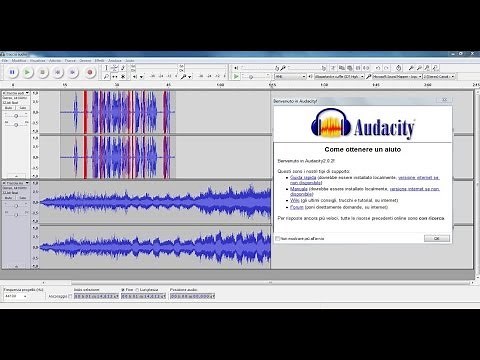Screen dimensions: 480x360
Task: Select the Multi-tool asterisk icon
Action: pos(122,76)
